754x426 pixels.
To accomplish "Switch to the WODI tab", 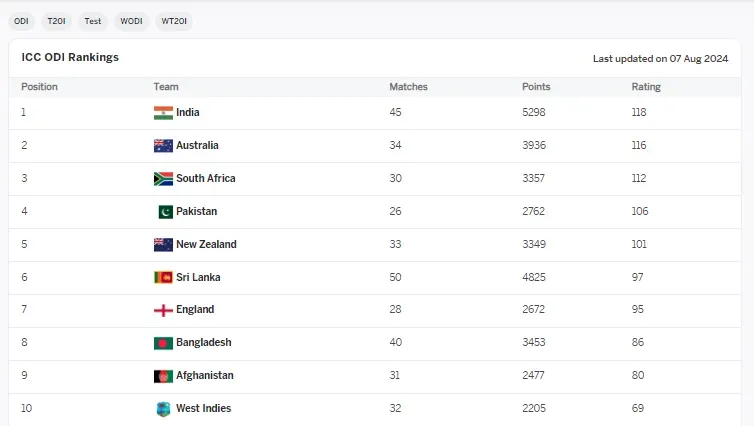I will tap(131, 21).
